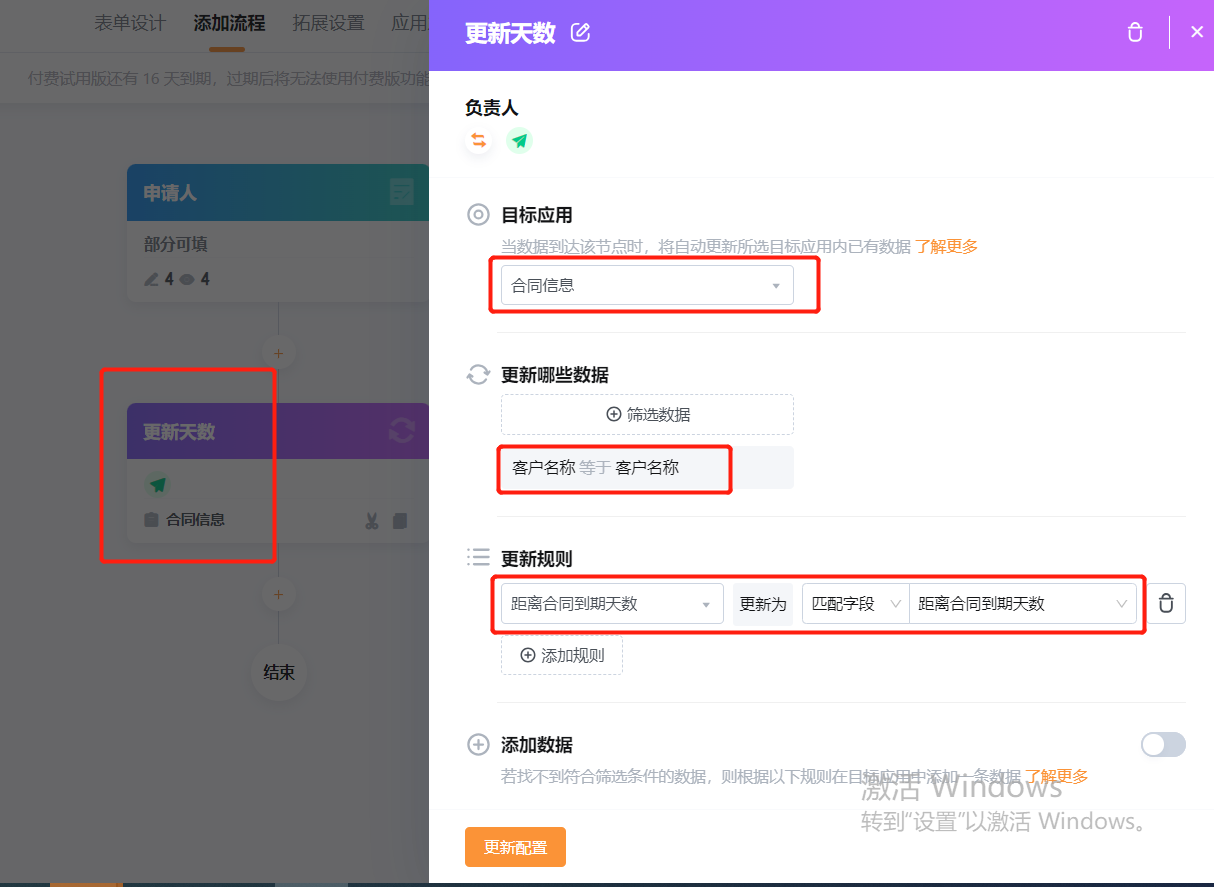Click the 了解更多 link under 目标应用
The image size is (1214, 887).
click(946, 246)
